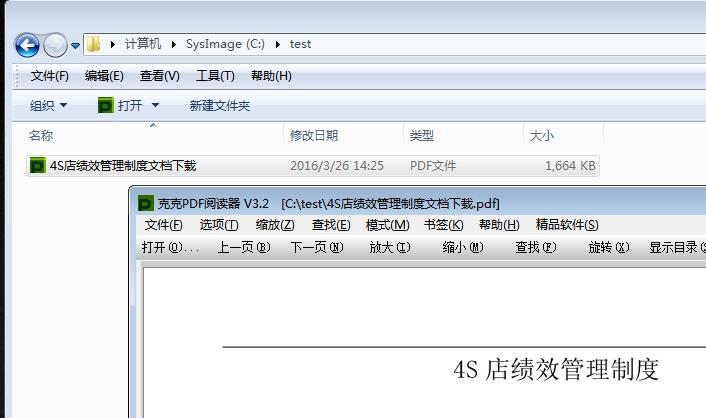Sort by 修改日期 column header

(x=314, y=136)
